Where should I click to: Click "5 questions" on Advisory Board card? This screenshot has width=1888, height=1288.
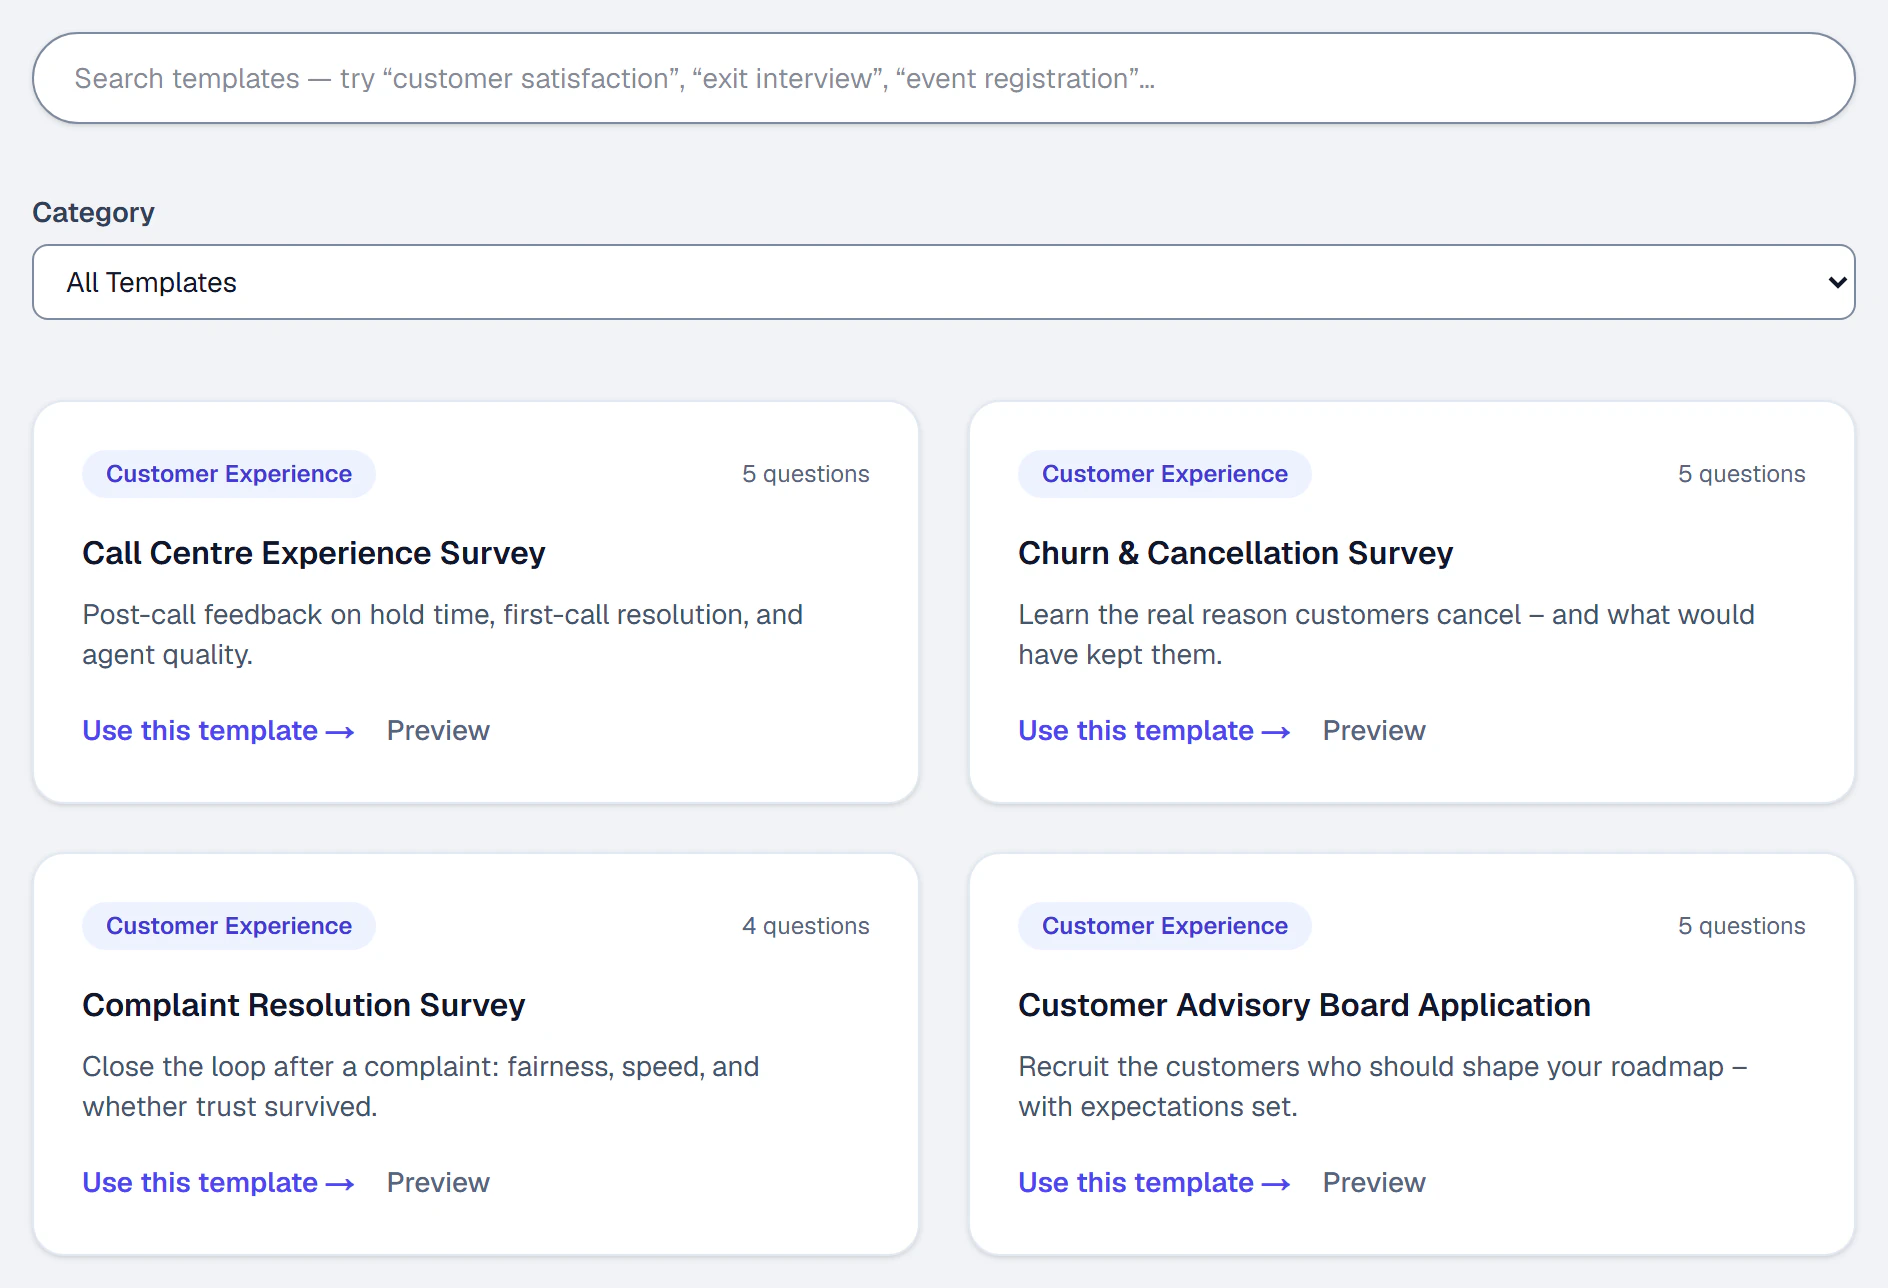click(x=1742, y=926)
